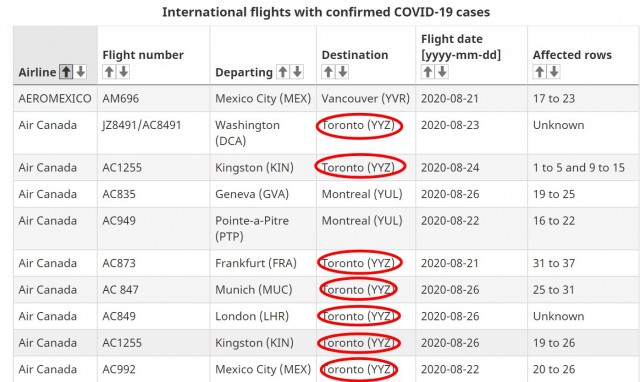Select JZ8491/AC8491 flight number cell
640x382 pixels.
tap(153, 133)
